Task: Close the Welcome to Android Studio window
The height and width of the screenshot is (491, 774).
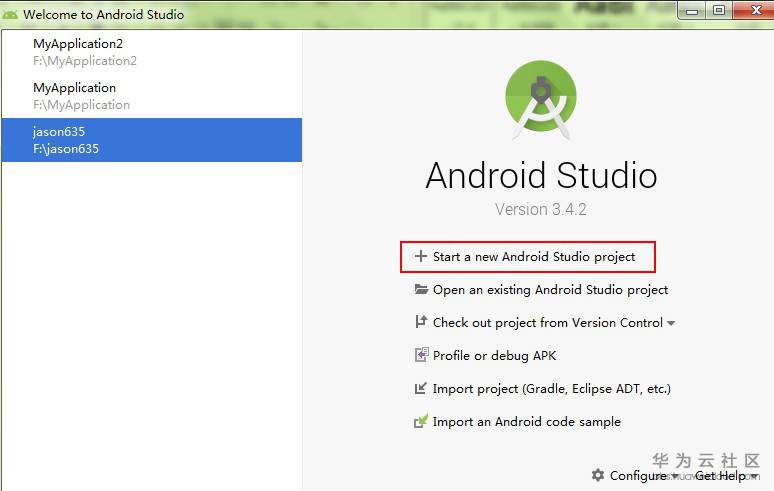Action: [x=755, y=11]
